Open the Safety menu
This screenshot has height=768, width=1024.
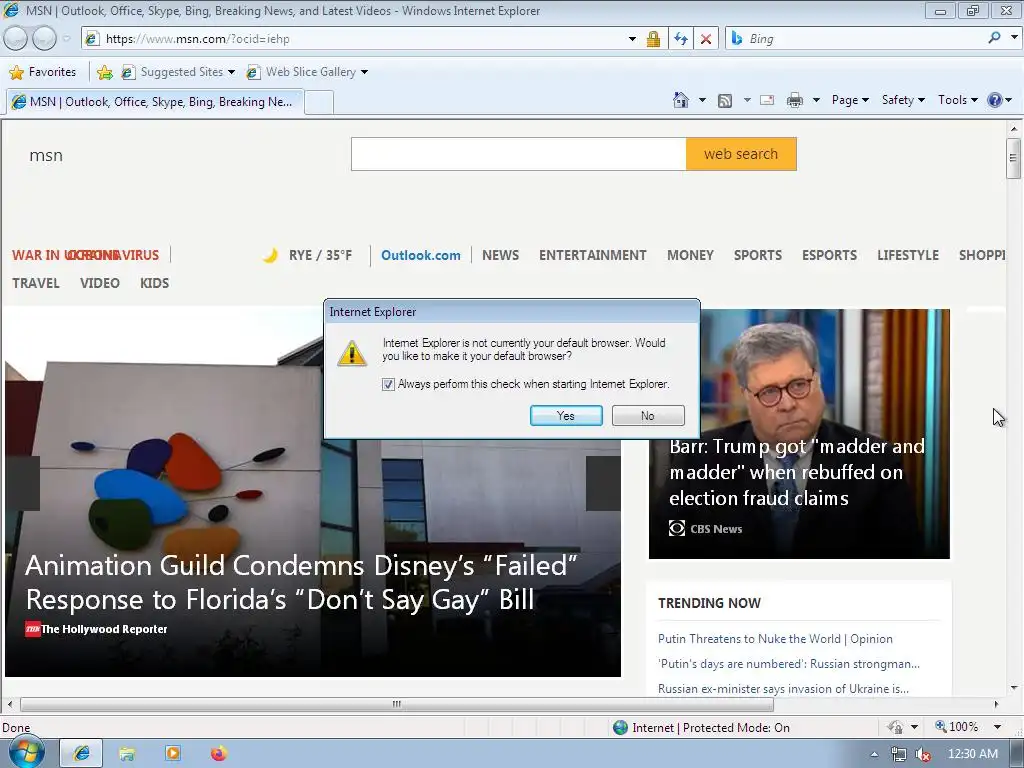coord(903,100)
